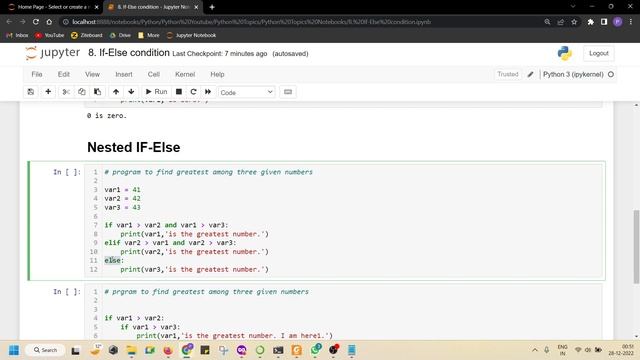640x360 pixels.
Task: Open the taskbar clock and date
Action: pyautogui.click(x=620, y=350)
